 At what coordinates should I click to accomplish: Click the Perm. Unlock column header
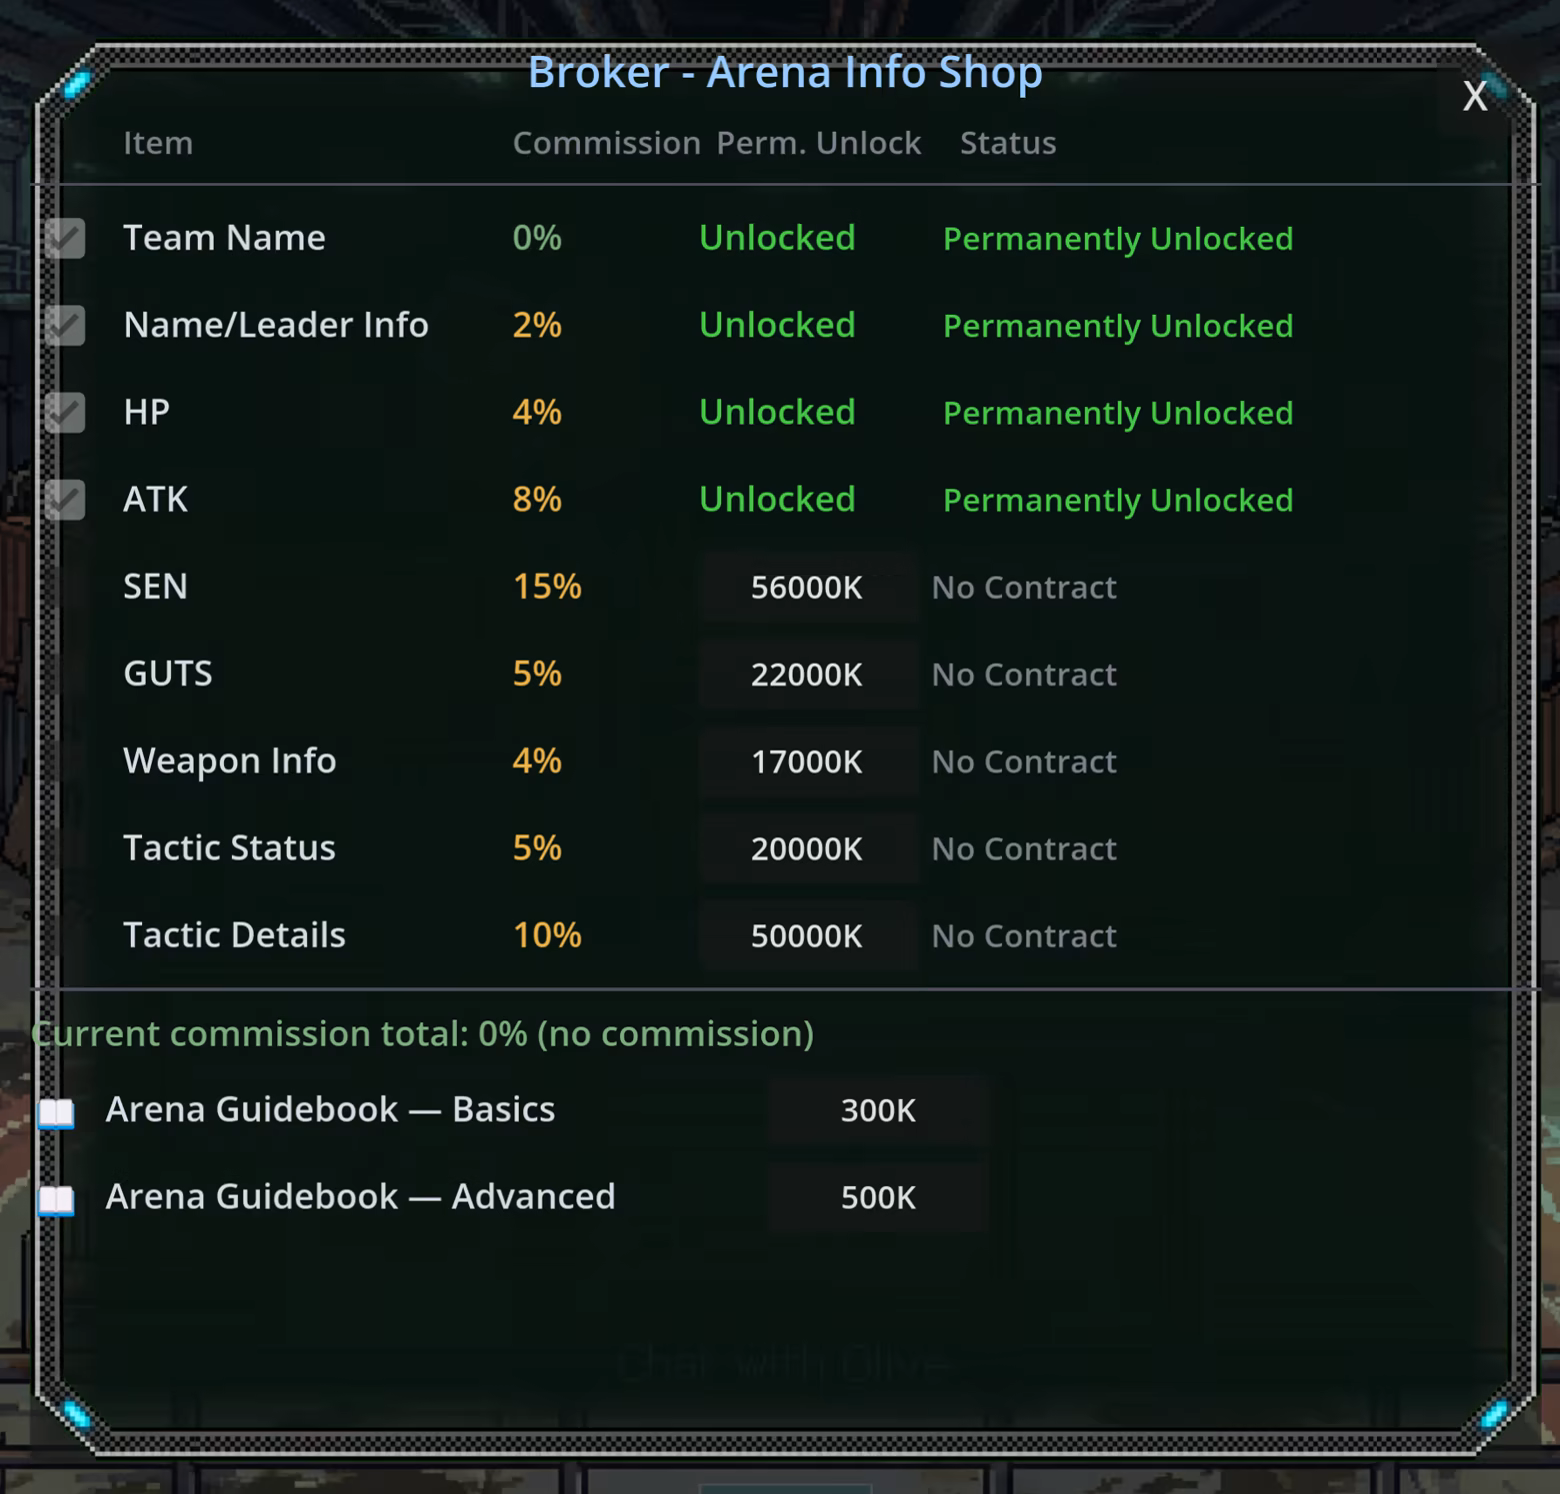point(818,144)
